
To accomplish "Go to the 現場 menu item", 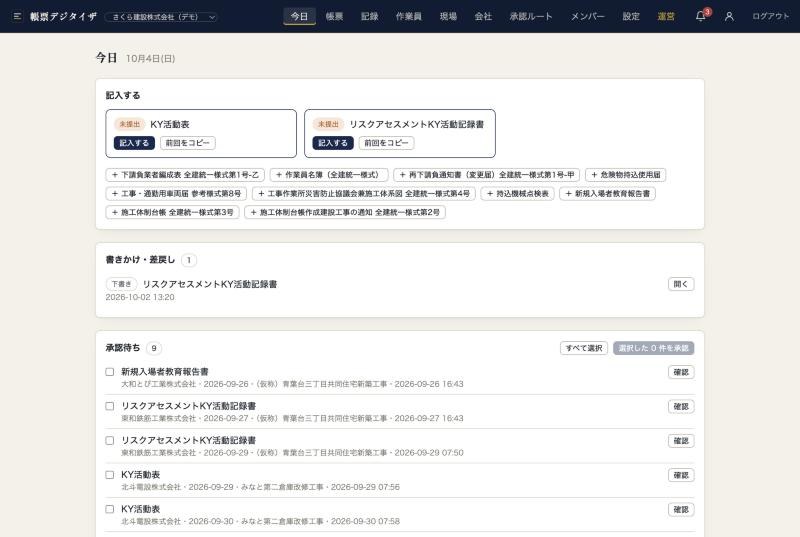I will pyautogui.click(x=448, y=16).
